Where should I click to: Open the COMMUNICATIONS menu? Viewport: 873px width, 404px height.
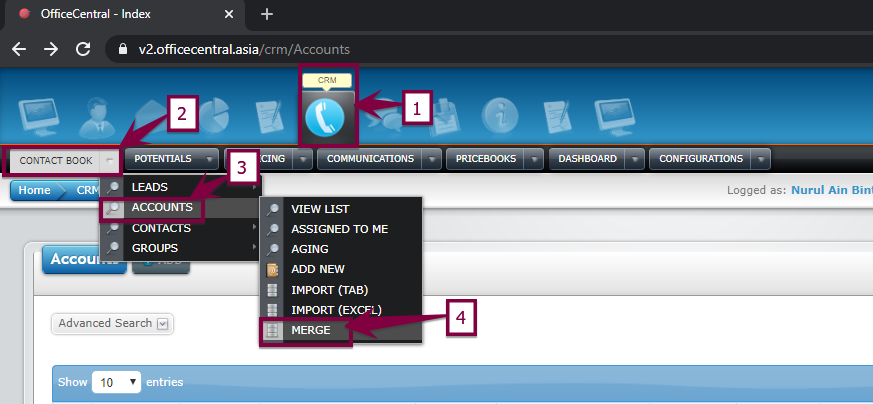click(x=370, y=159)
